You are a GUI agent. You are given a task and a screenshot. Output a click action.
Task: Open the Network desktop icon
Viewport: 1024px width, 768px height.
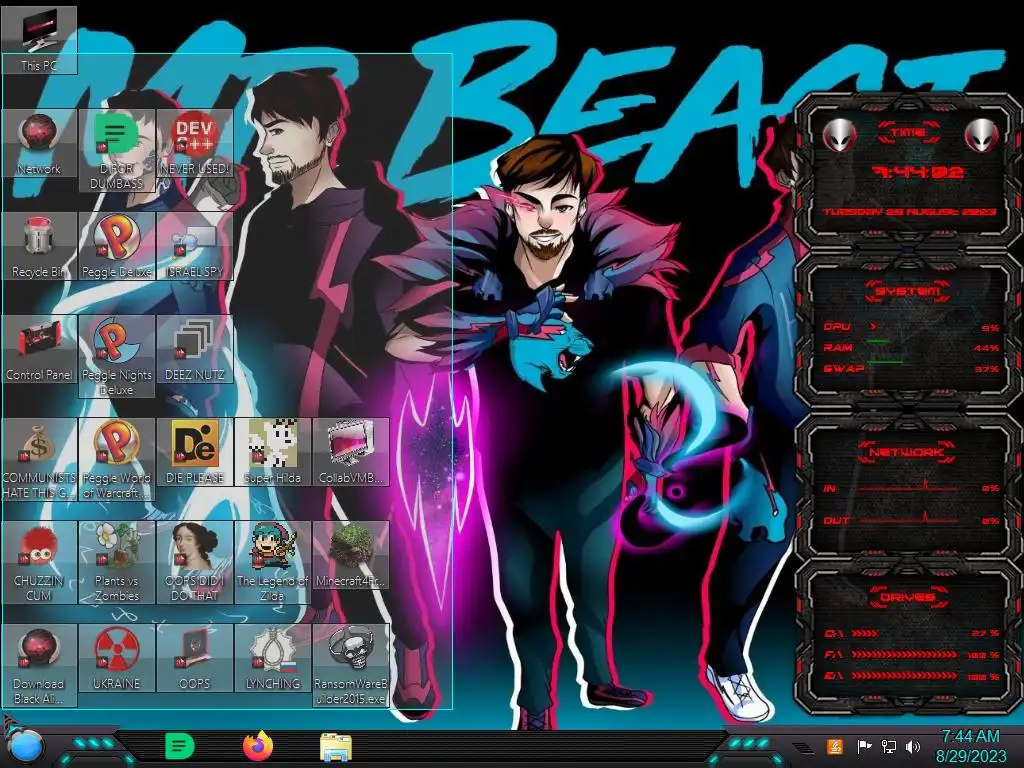pos(39,143)
